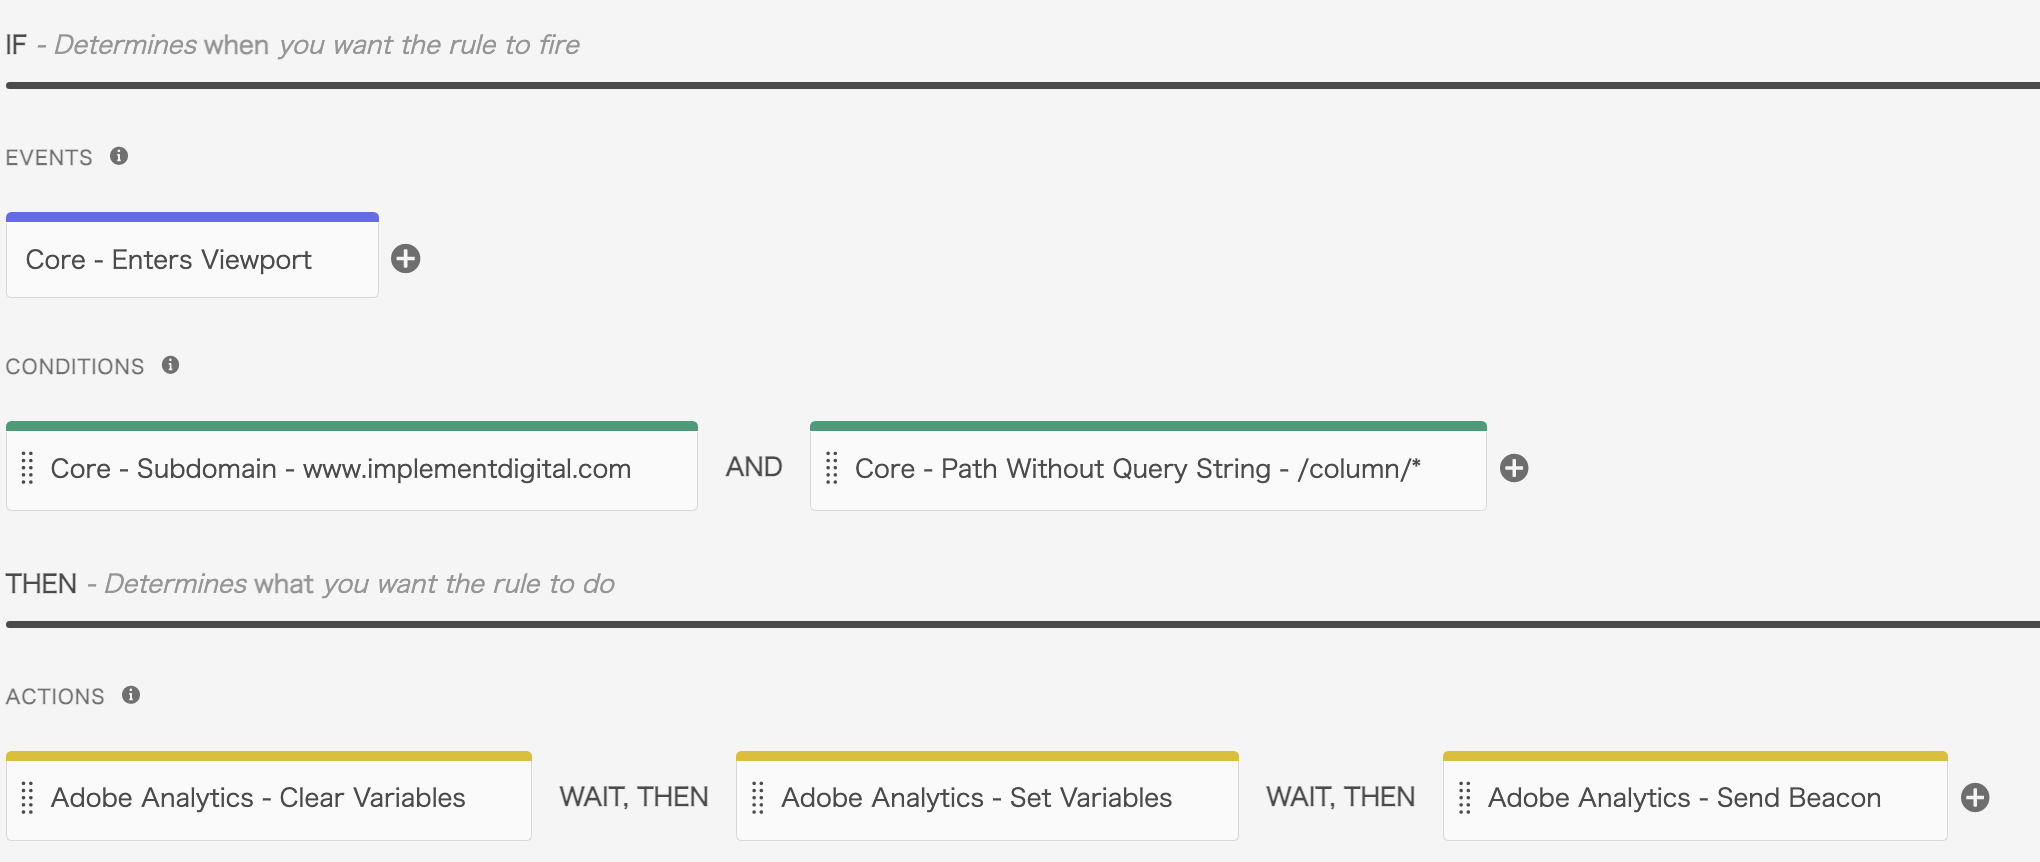The width and height of the screenshot is (2040, 862).
Task: Open Adobe Analytics - Clear Variables action
Action: 269,796
